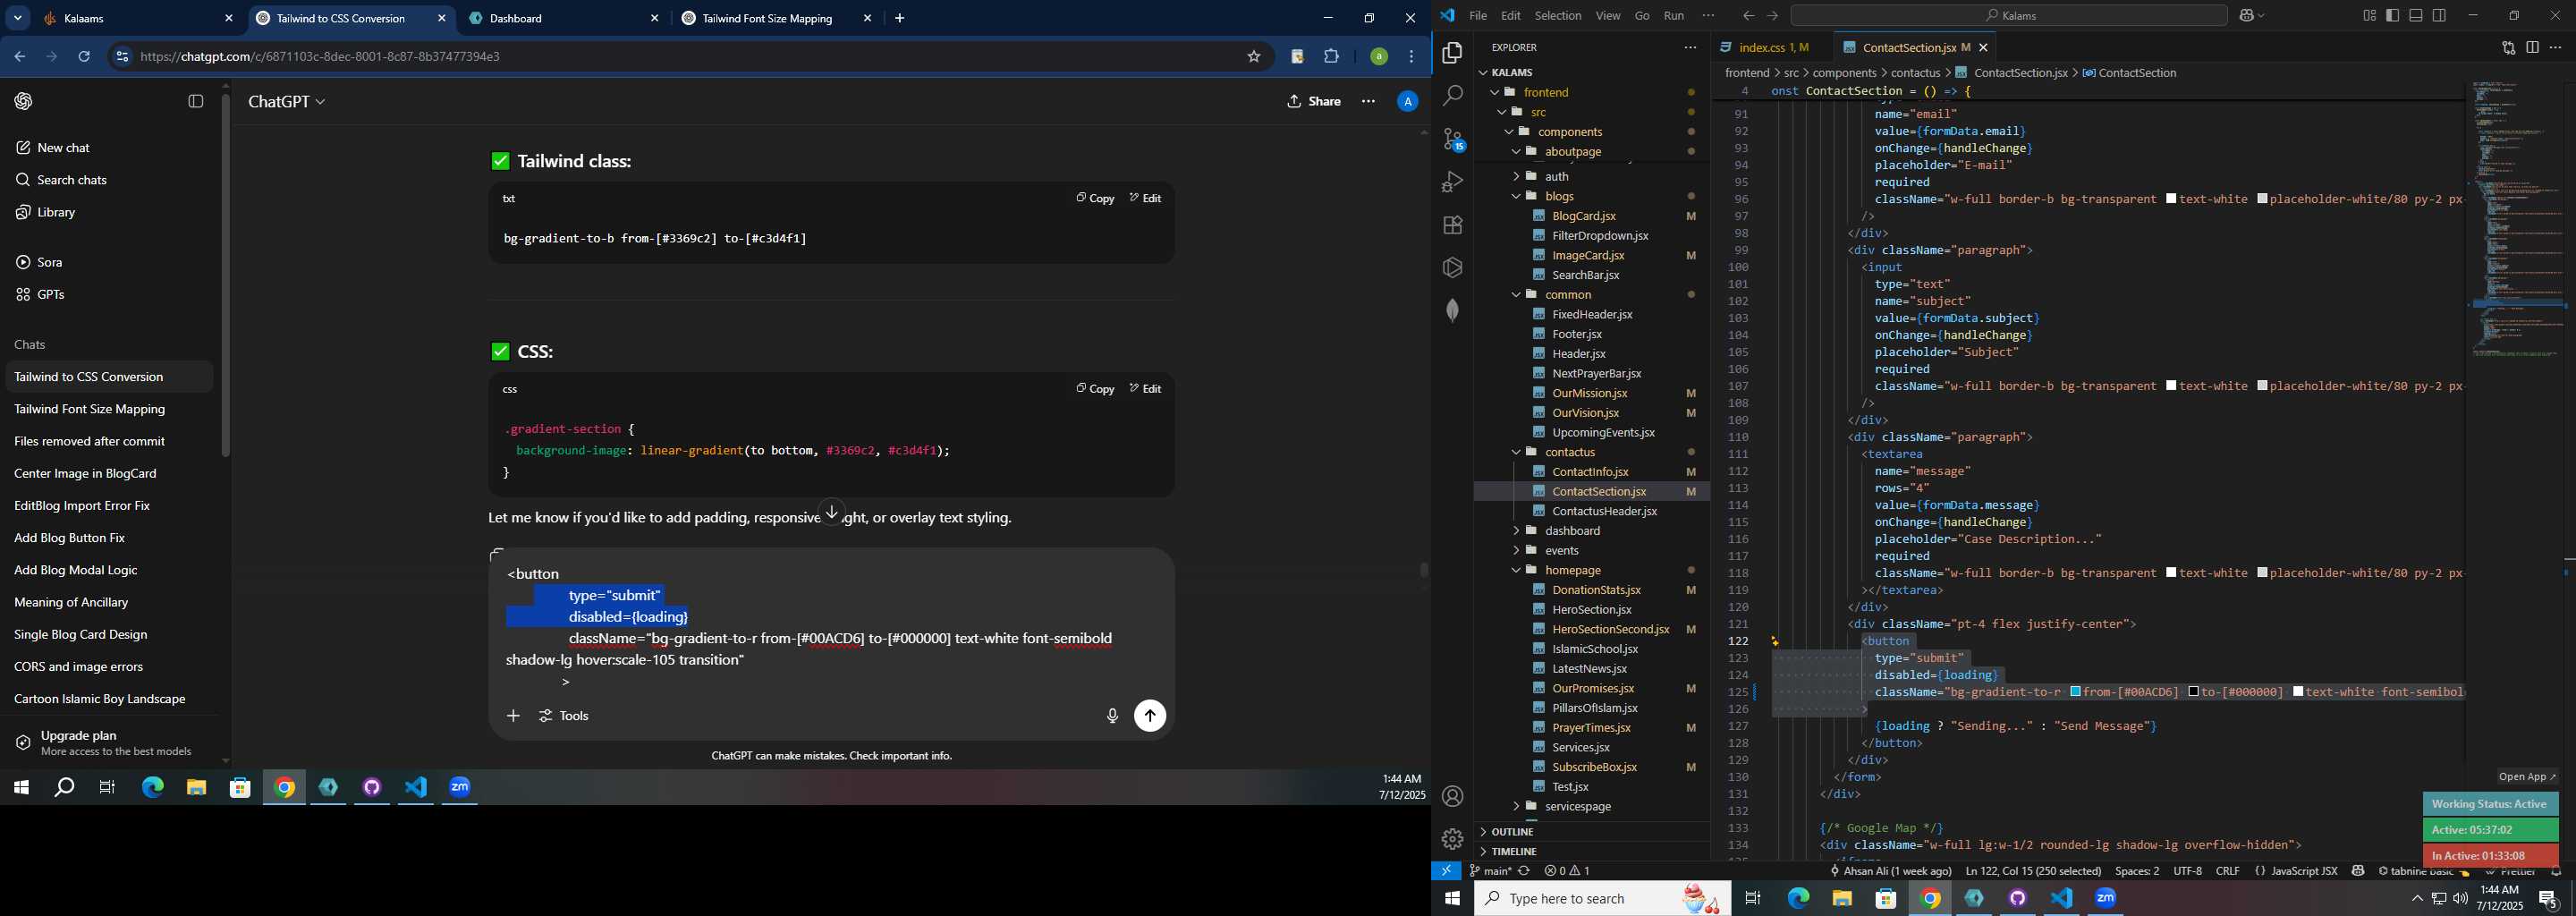The height and width of the screenshot is (916, 2576).
Task: Edit the CSS code block
Action: pyautogui.click(x=1145, y=388)
